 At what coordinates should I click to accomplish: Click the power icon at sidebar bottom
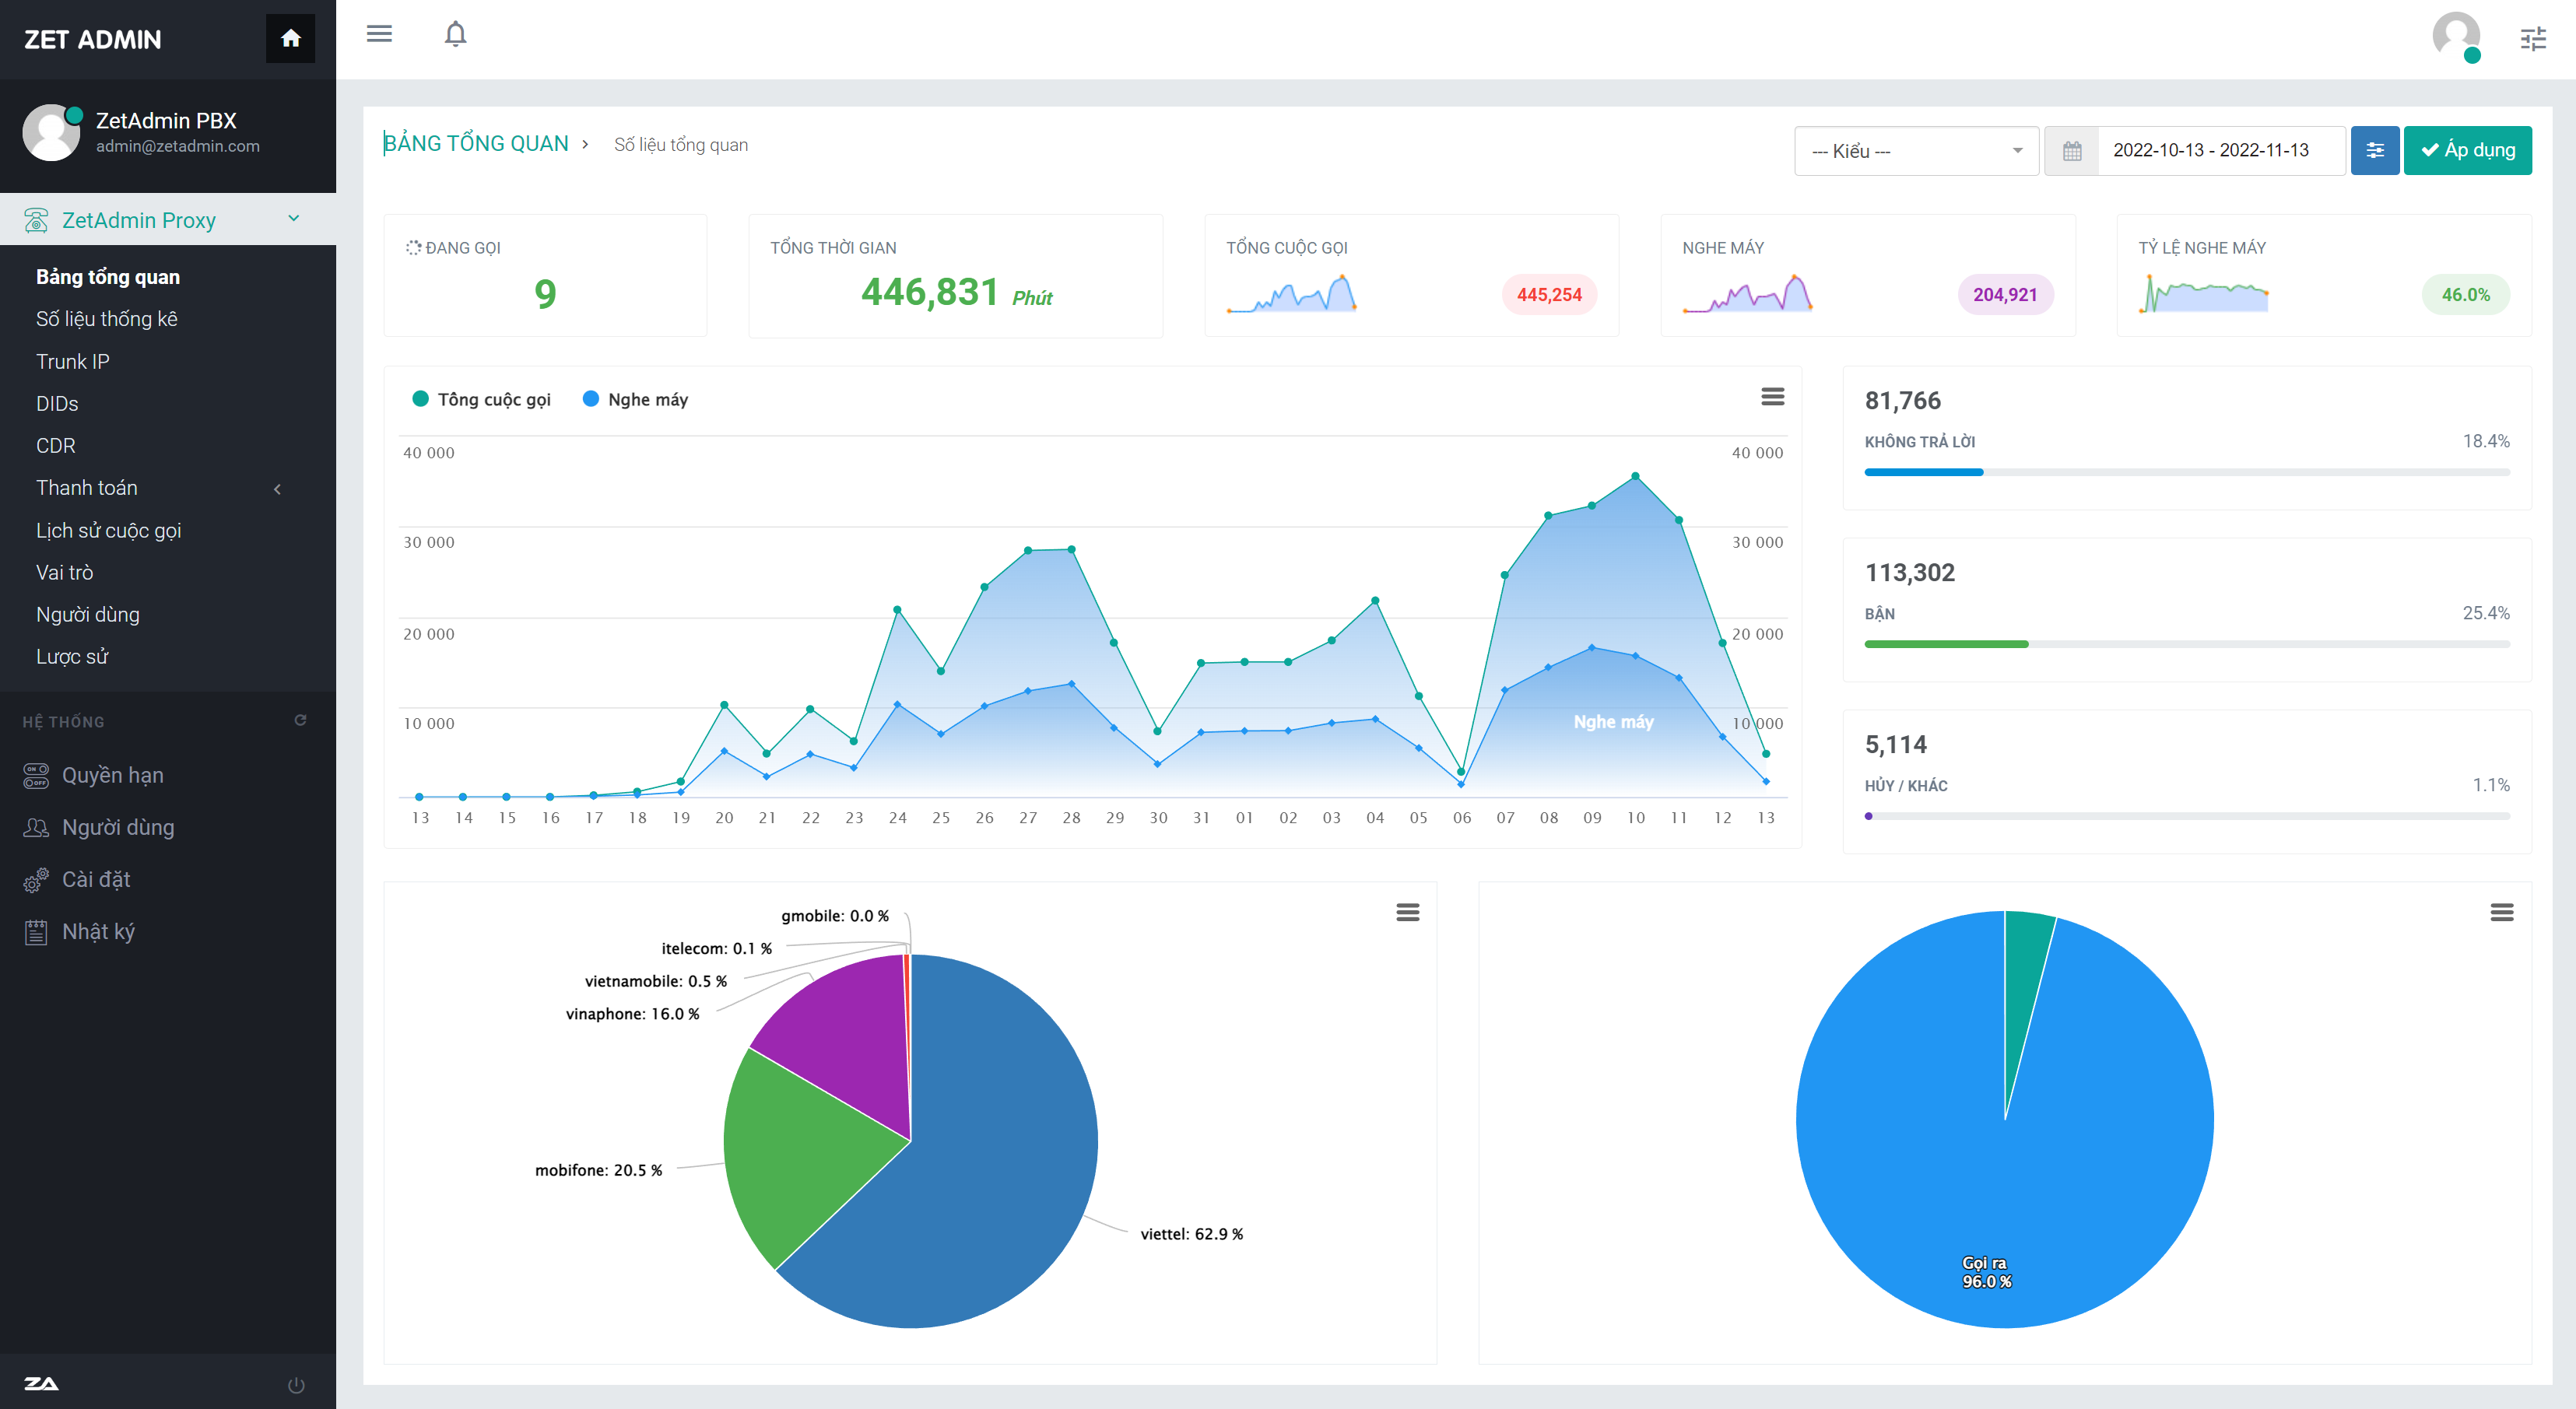[296, 1385]
